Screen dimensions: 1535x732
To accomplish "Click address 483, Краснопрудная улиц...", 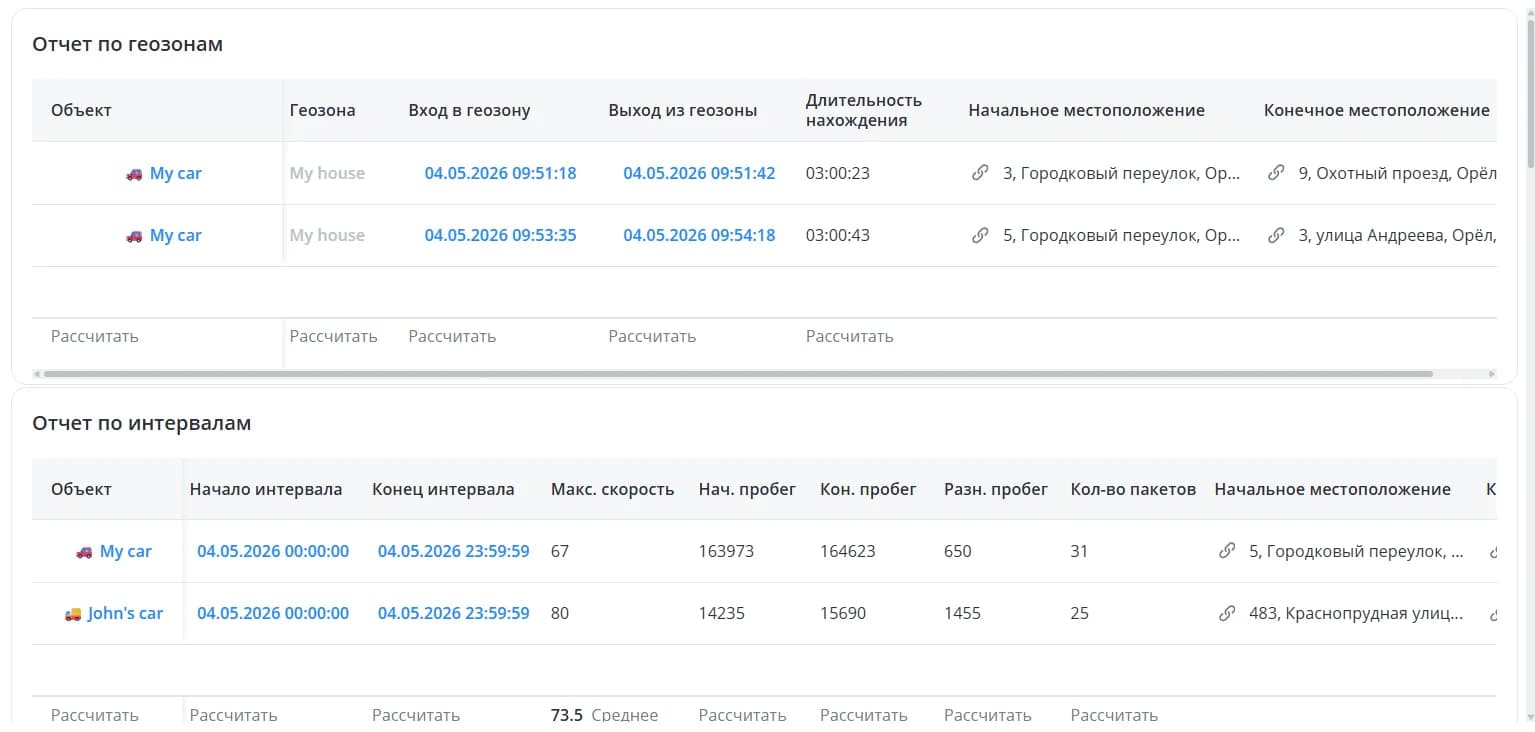I will [x=1356, y=613].
